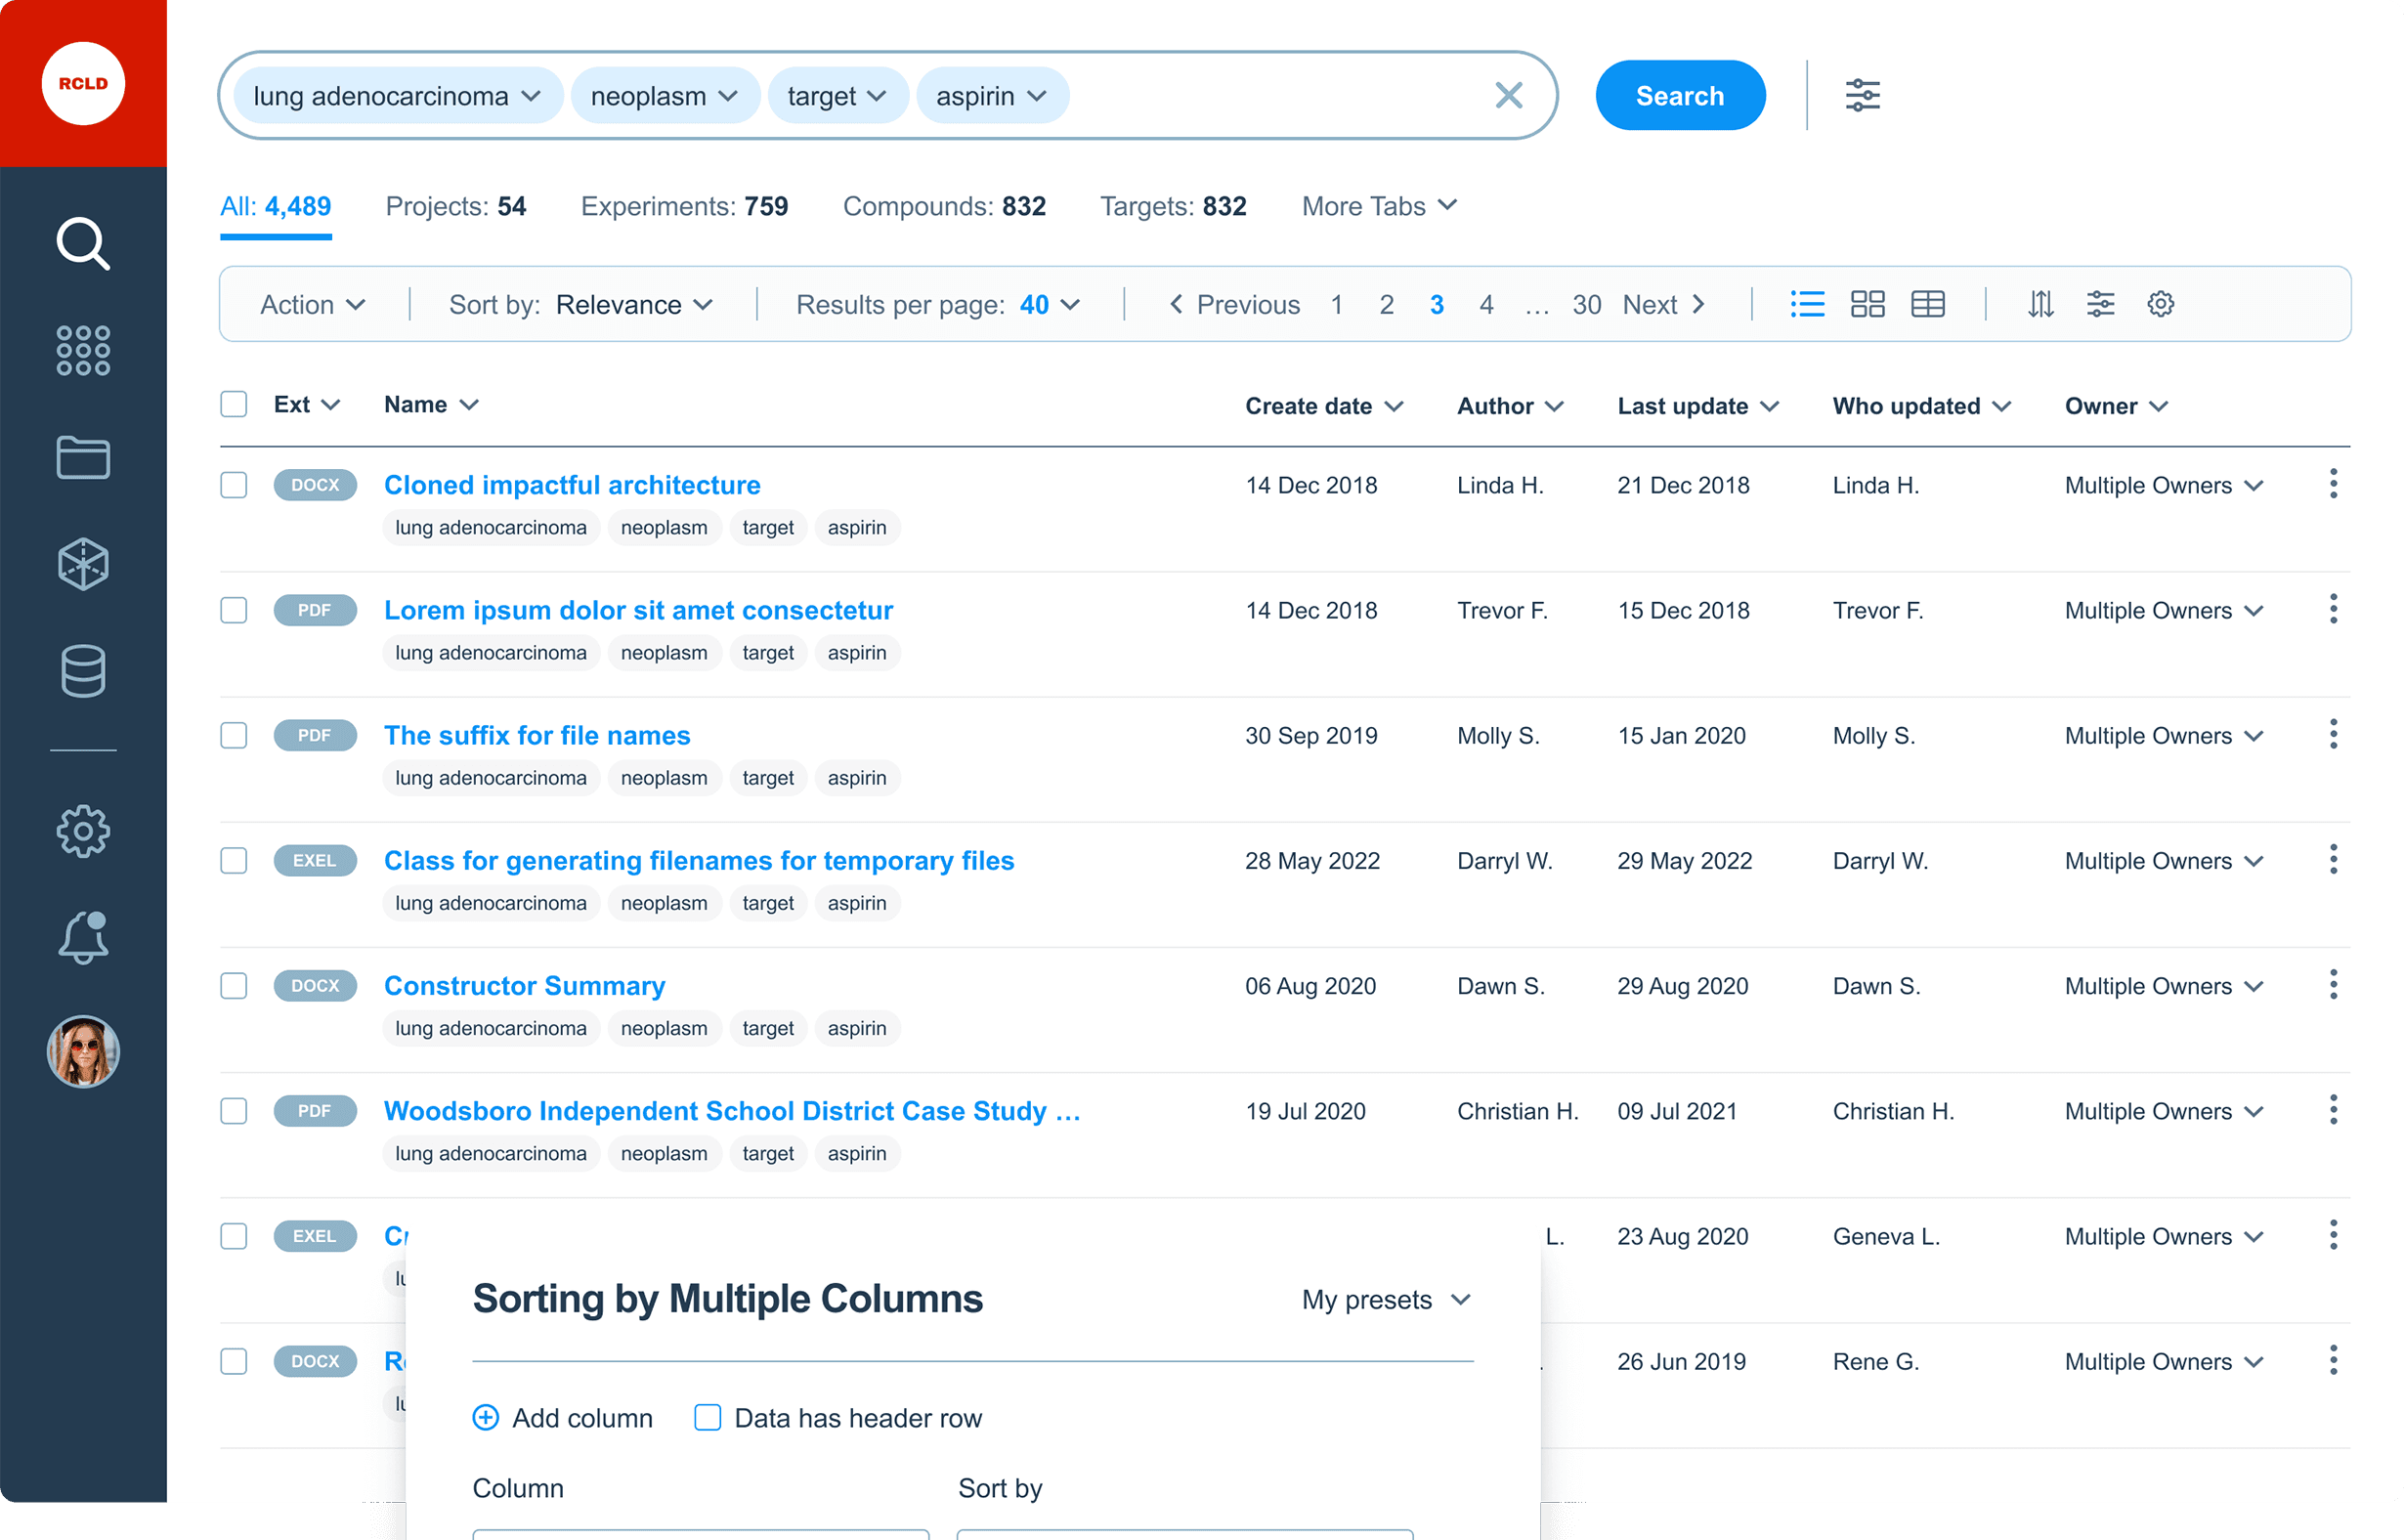Expand the My presets dropdown
Viewport: 2404px width, 1540px height.
[x=1386, y=1300]
